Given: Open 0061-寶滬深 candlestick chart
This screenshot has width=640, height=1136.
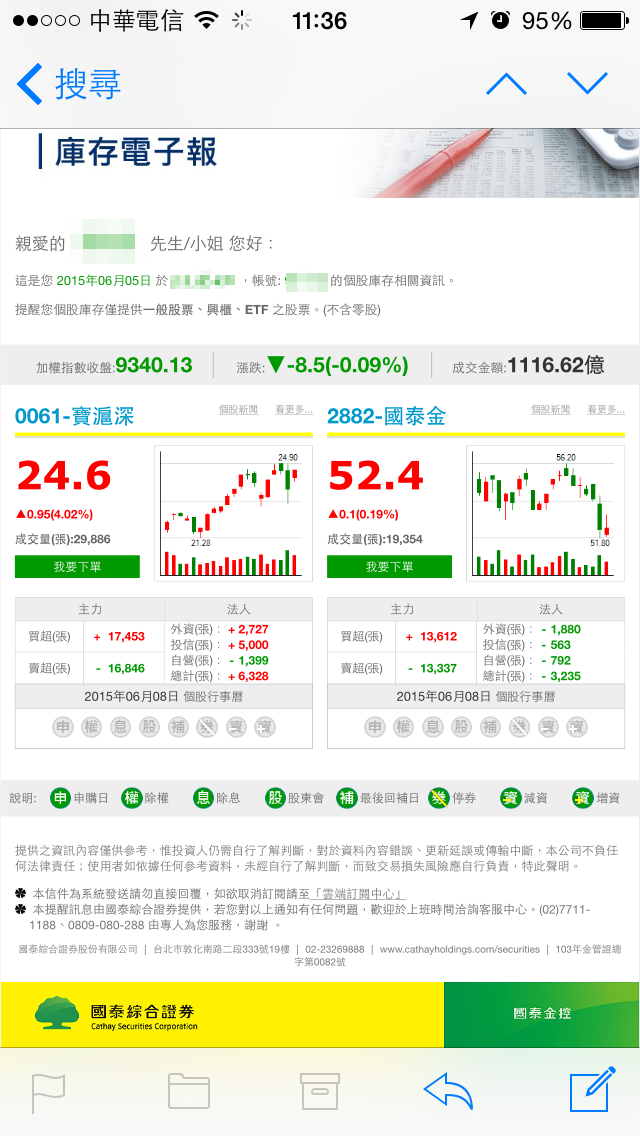Looking at the screenshot, I should pyautogui.click(x=233, y=513).
